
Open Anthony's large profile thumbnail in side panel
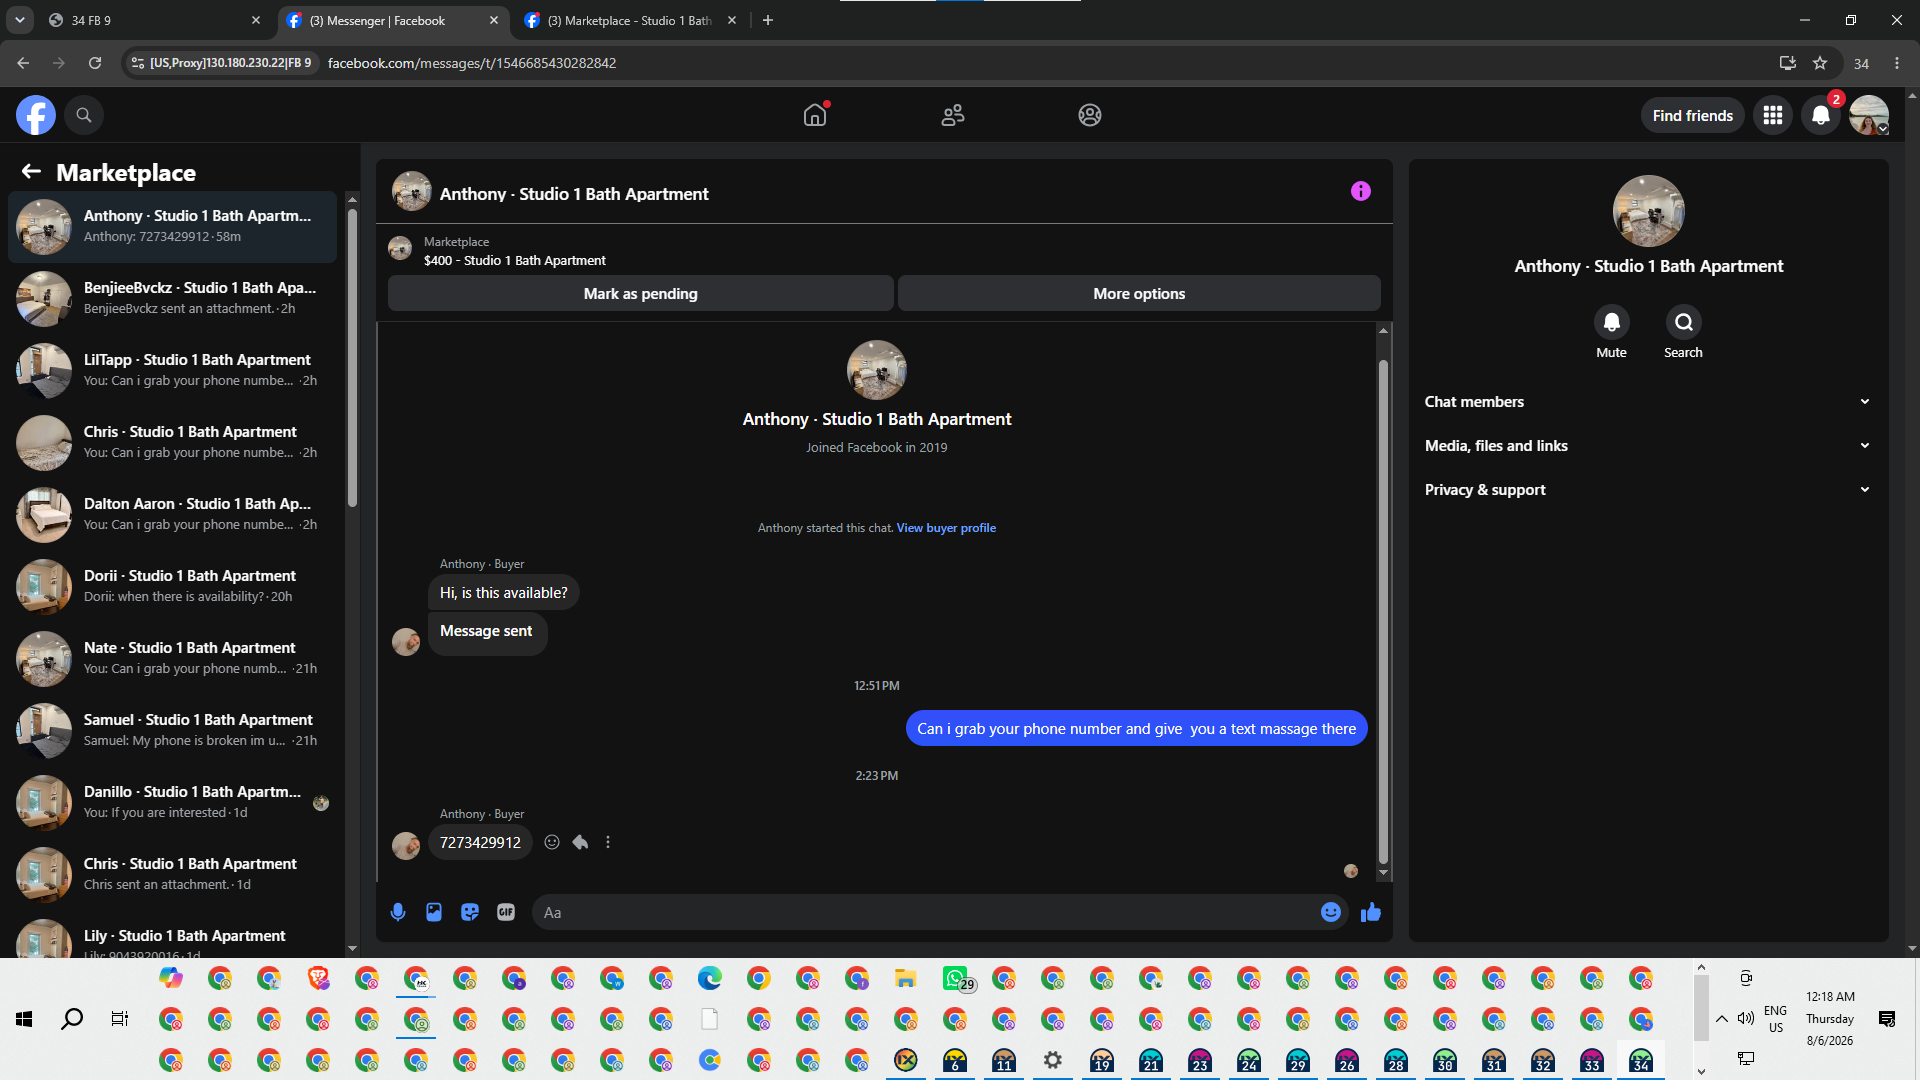pos(1648,211)
